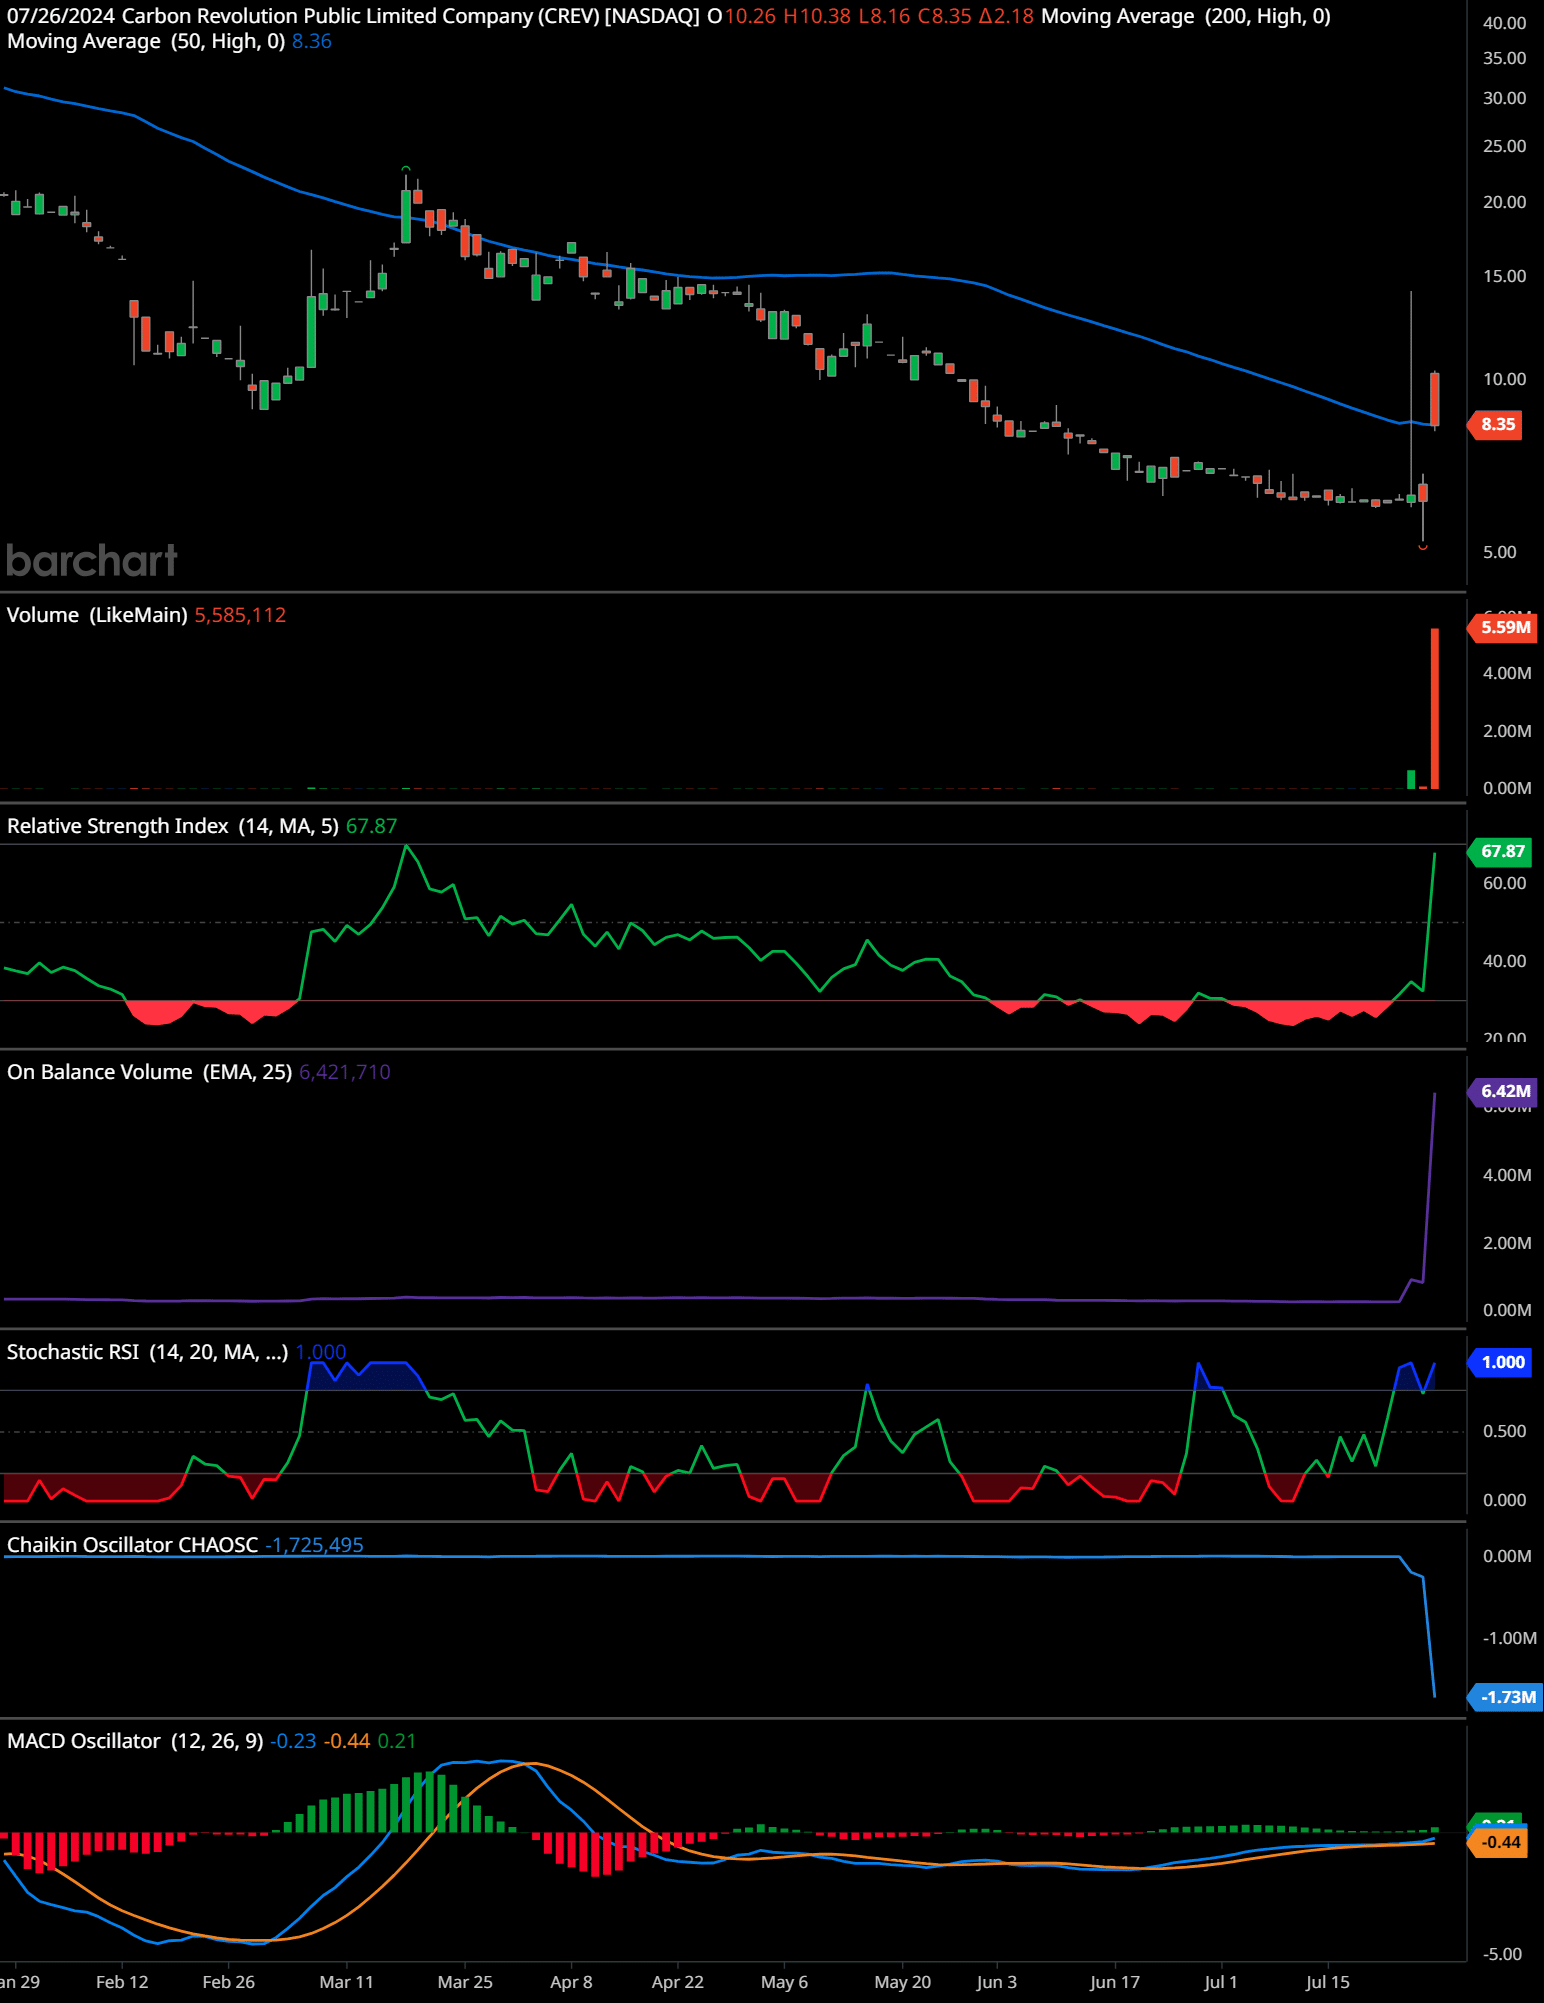1544x2003 pixels.
Task: Click the 50-day moving average value 8.36
Action: [x=312, y=41]
